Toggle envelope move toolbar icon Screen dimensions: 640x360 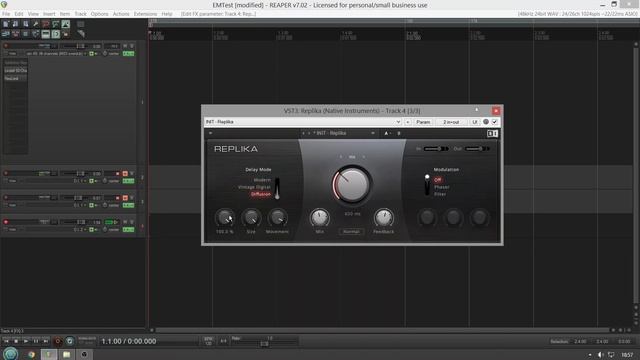tap(36, 34)
